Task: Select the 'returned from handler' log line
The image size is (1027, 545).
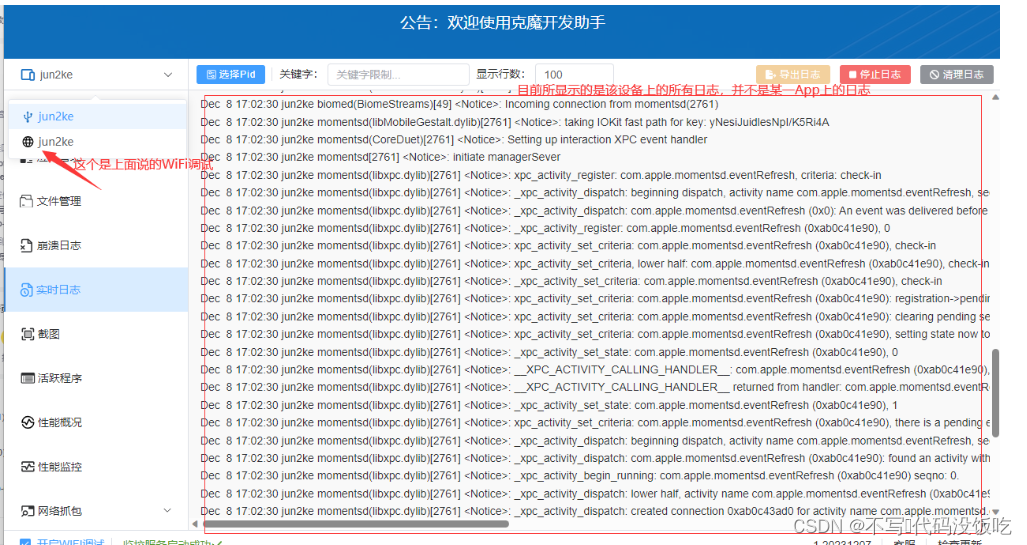Action: tap(595, 387)
